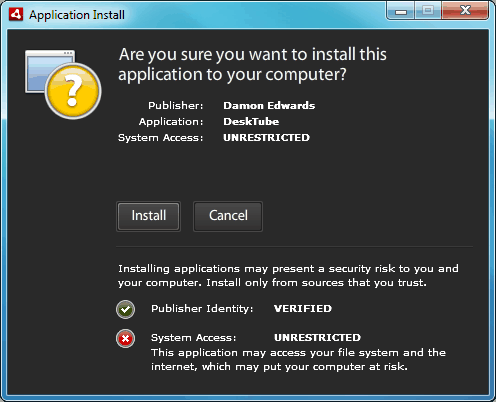Click the Adobe AIR logo in title bar
The width and height of the screenshot is (496, 402).
[16, 14]
